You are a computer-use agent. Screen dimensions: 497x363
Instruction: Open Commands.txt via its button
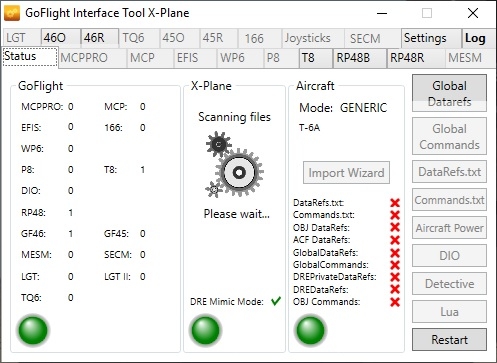(449, 200)
